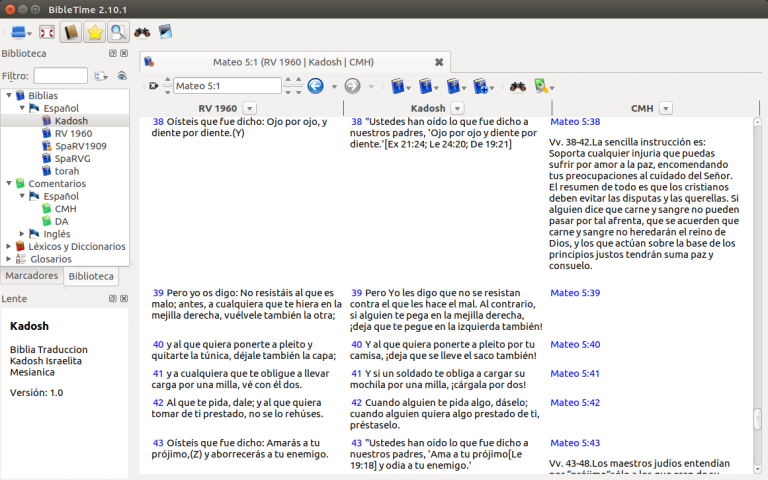This screenshot has width=768, height=480.
Task: Open the Mateo 5:41 commentary link
Action: tap(575, 373)
